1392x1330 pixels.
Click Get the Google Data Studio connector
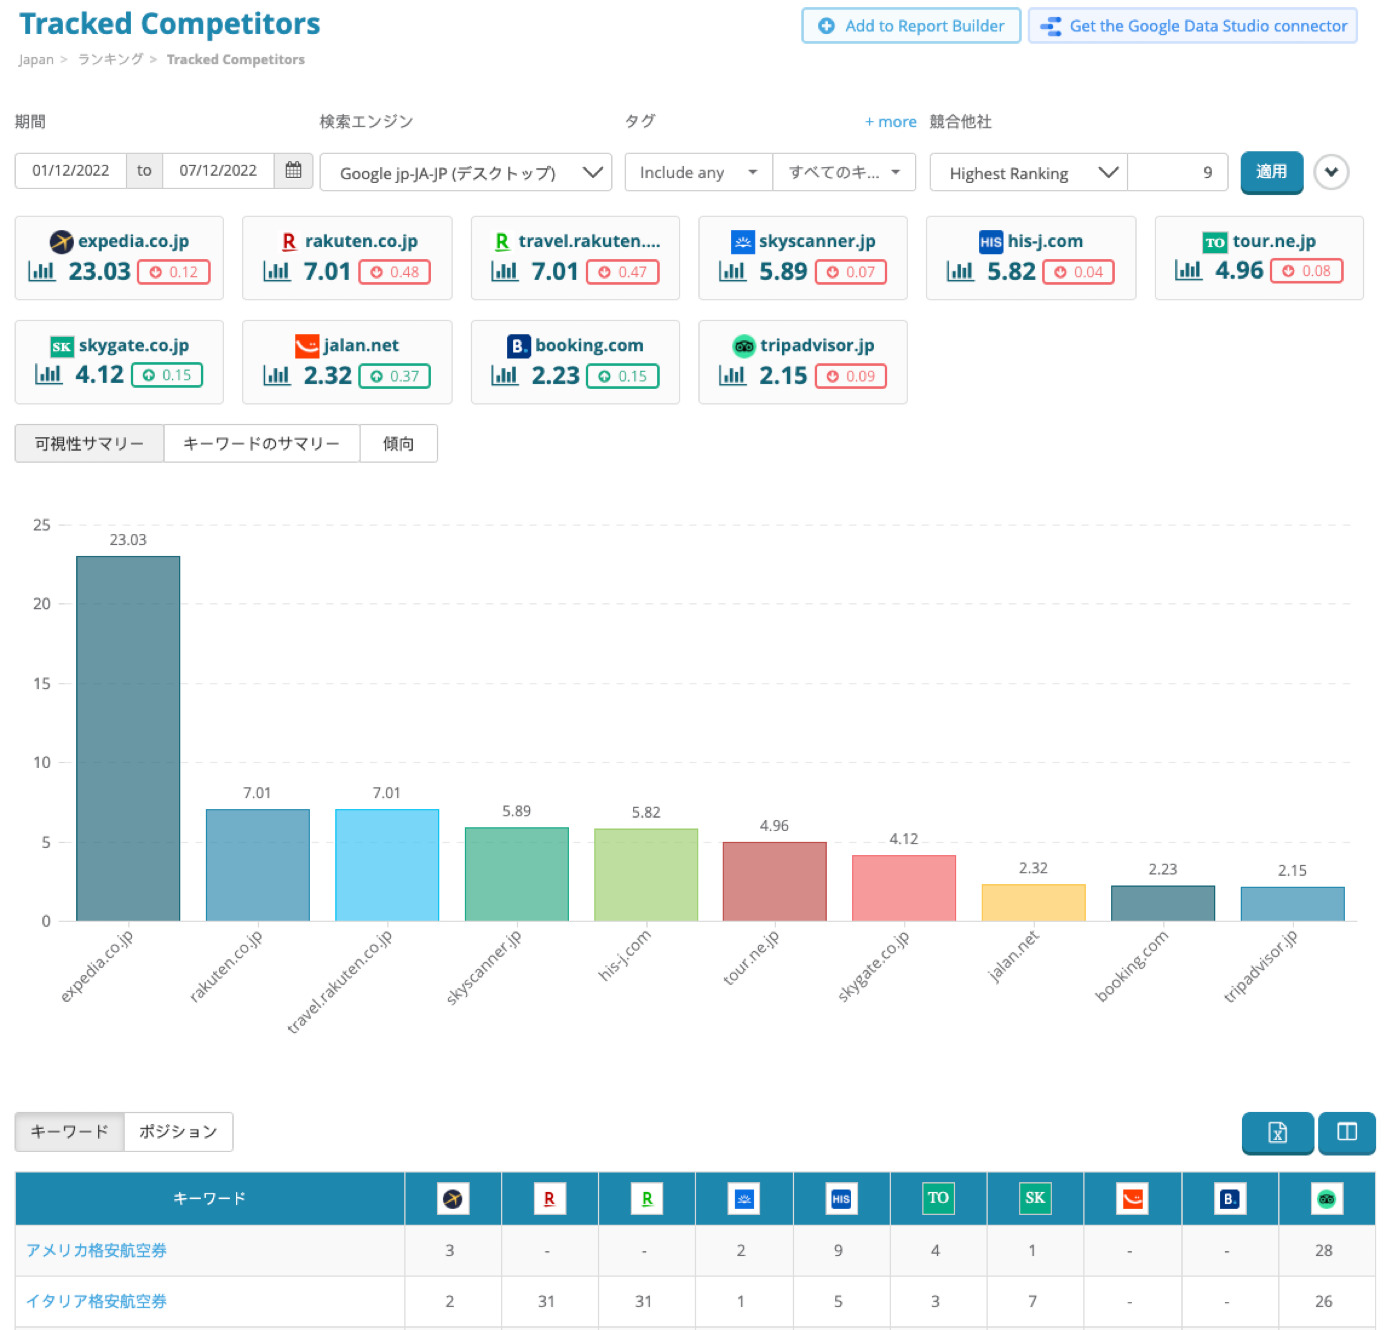pyautogui.click(x=1193, y=26)
